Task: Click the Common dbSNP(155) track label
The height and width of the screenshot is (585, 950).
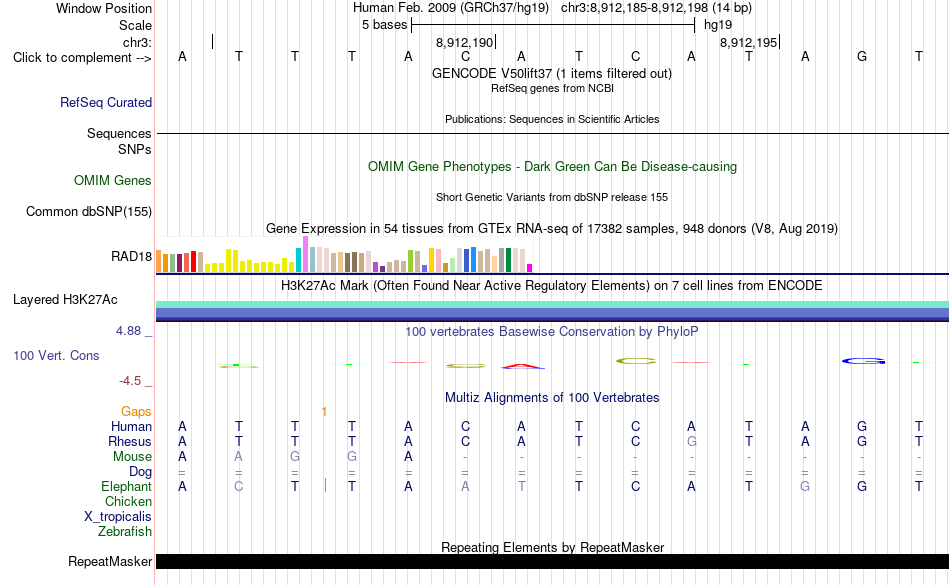Action: (89, 211)
